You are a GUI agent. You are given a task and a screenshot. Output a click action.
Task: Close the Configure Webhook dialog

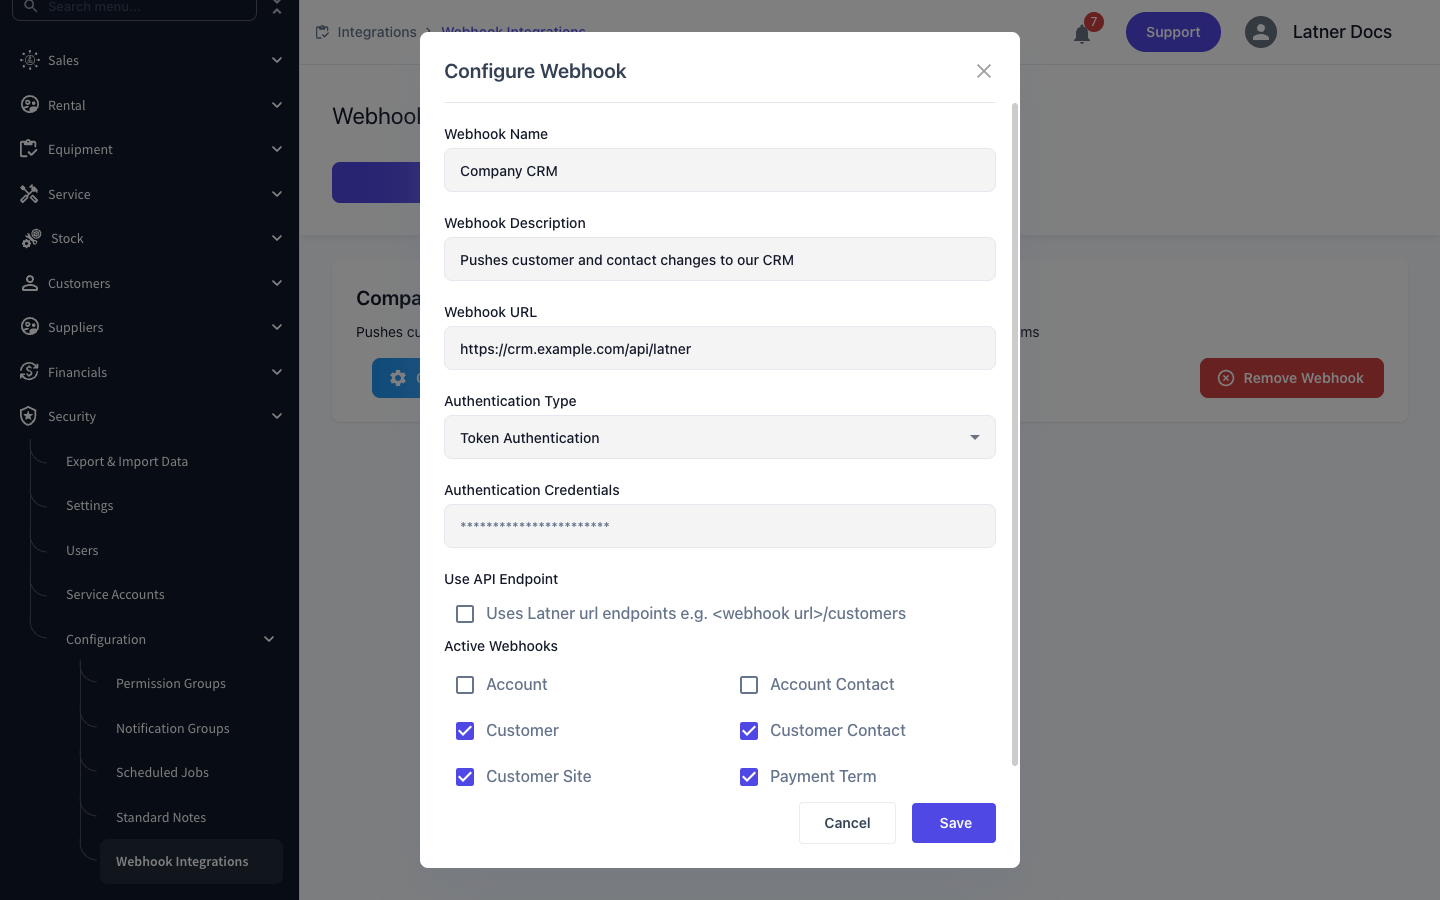984,71
